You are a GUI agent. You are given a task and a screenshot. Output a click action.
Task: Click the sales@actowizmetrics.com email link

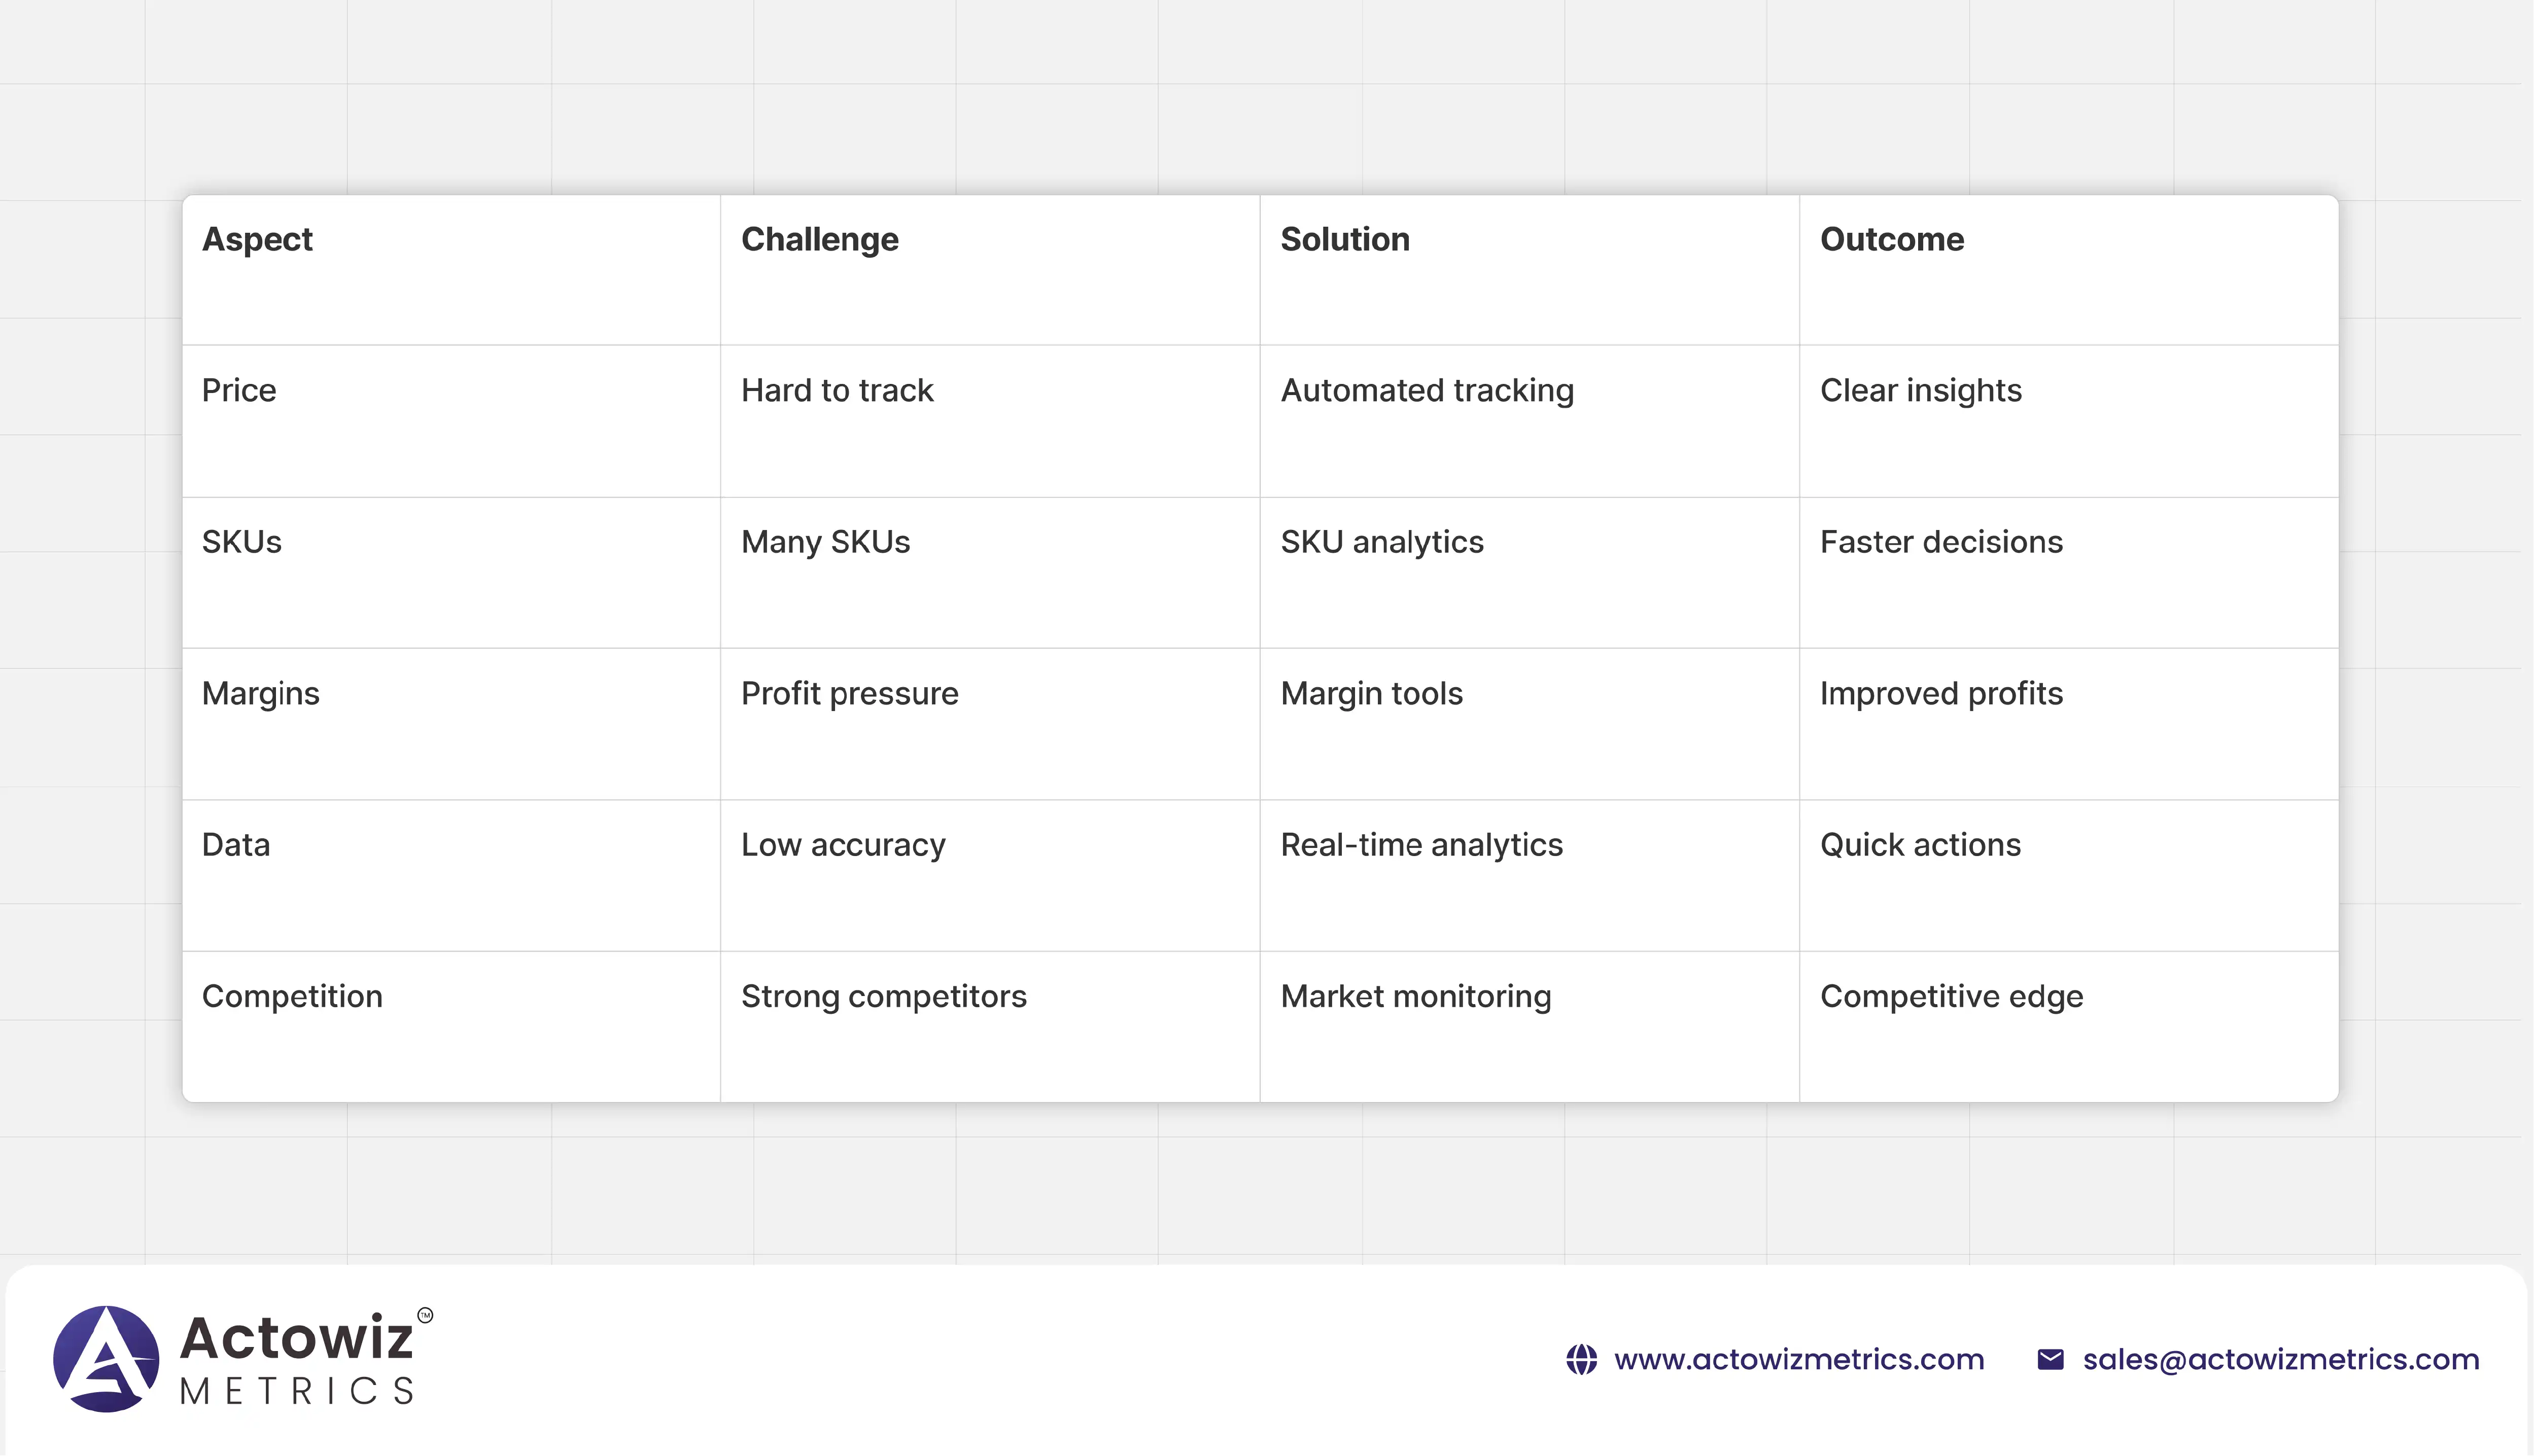2280,1359
